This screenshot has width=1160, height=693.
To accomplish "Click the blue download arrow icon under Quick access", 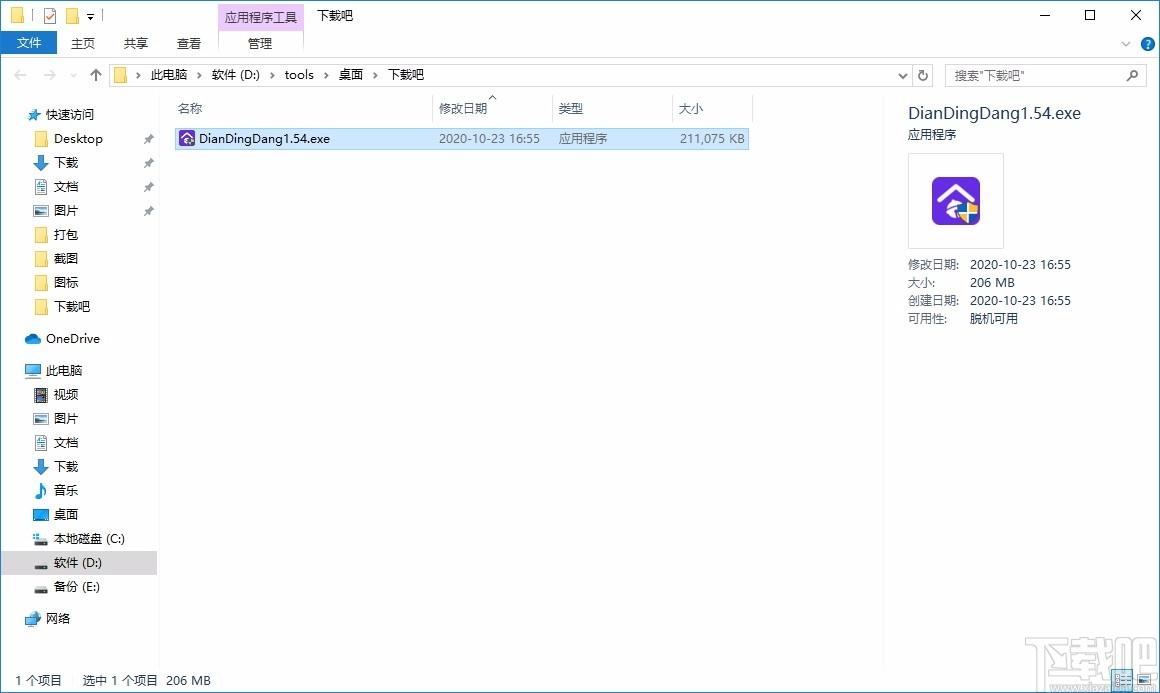I will pyautogui.click(x=41, y=163).
